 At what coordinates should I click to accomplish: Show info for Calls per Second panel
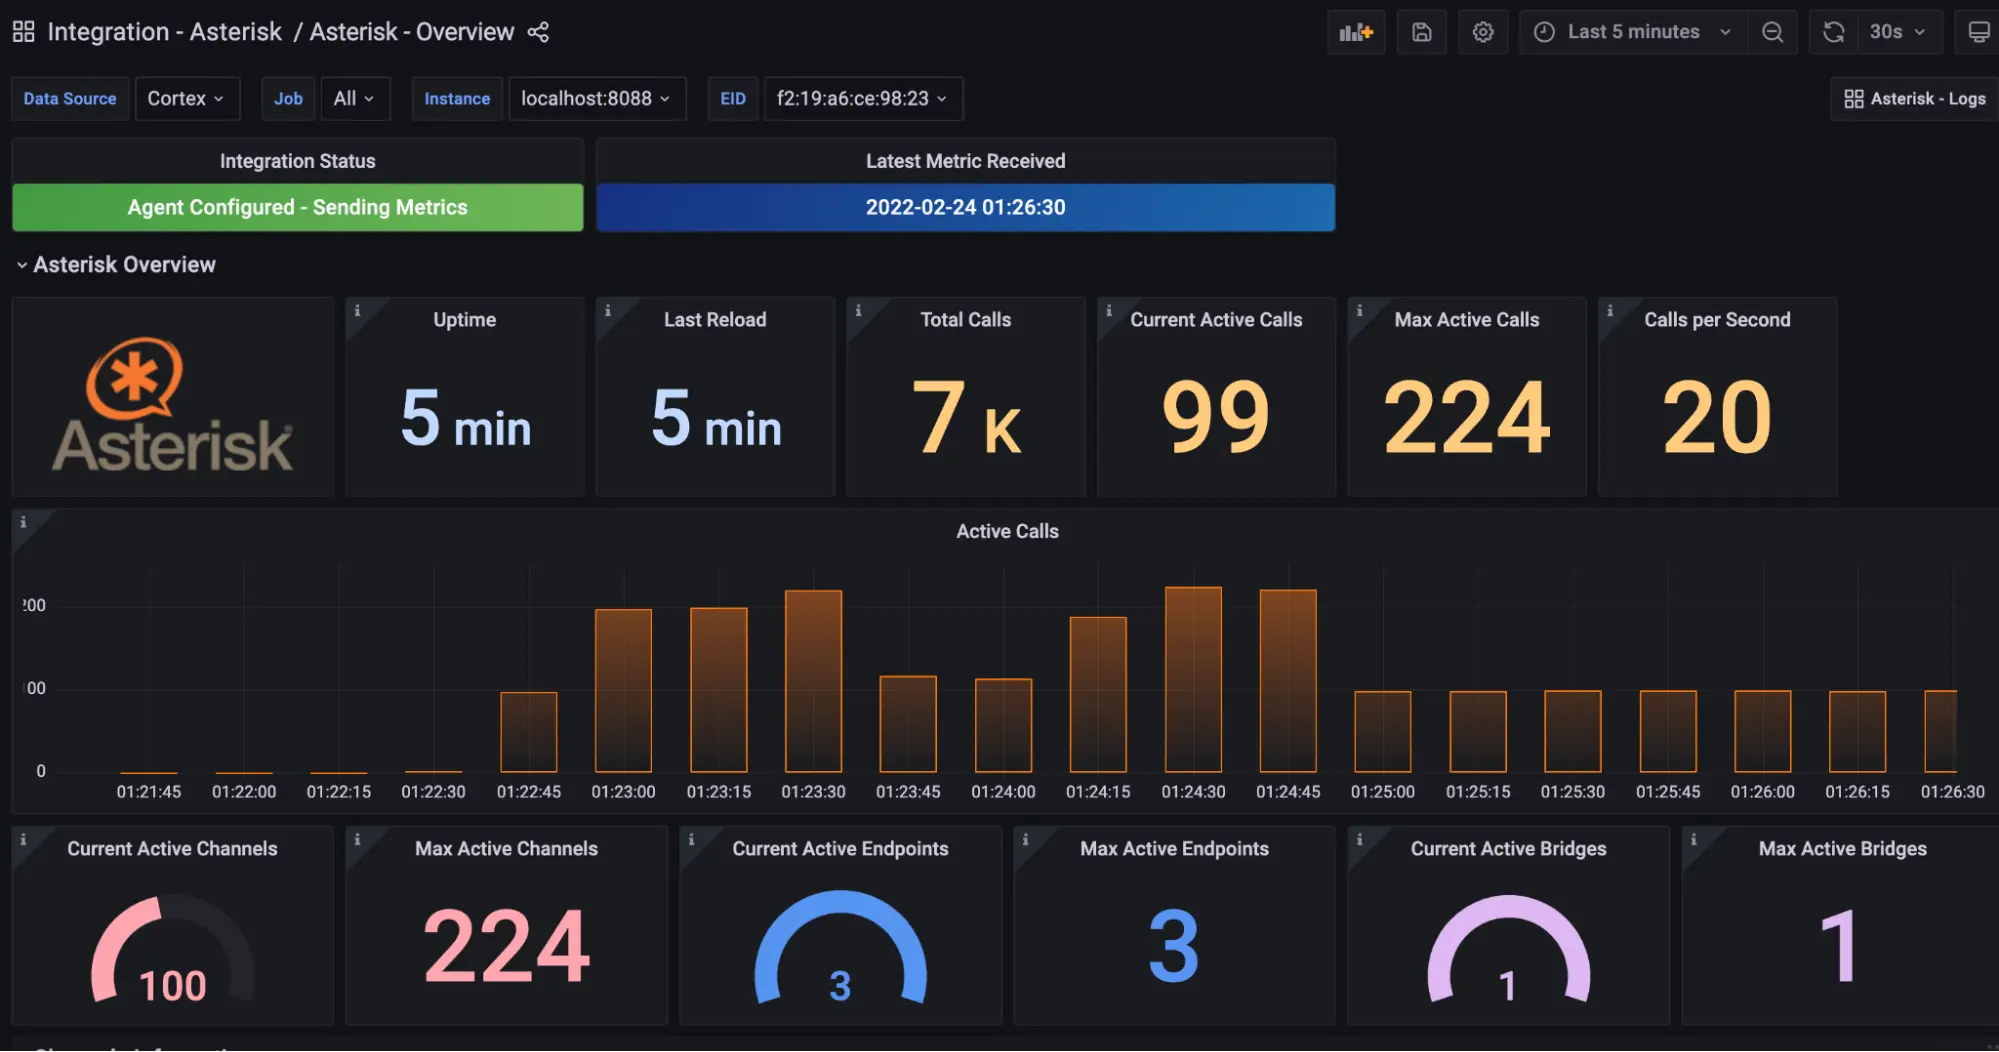(x=1609, y=310)
